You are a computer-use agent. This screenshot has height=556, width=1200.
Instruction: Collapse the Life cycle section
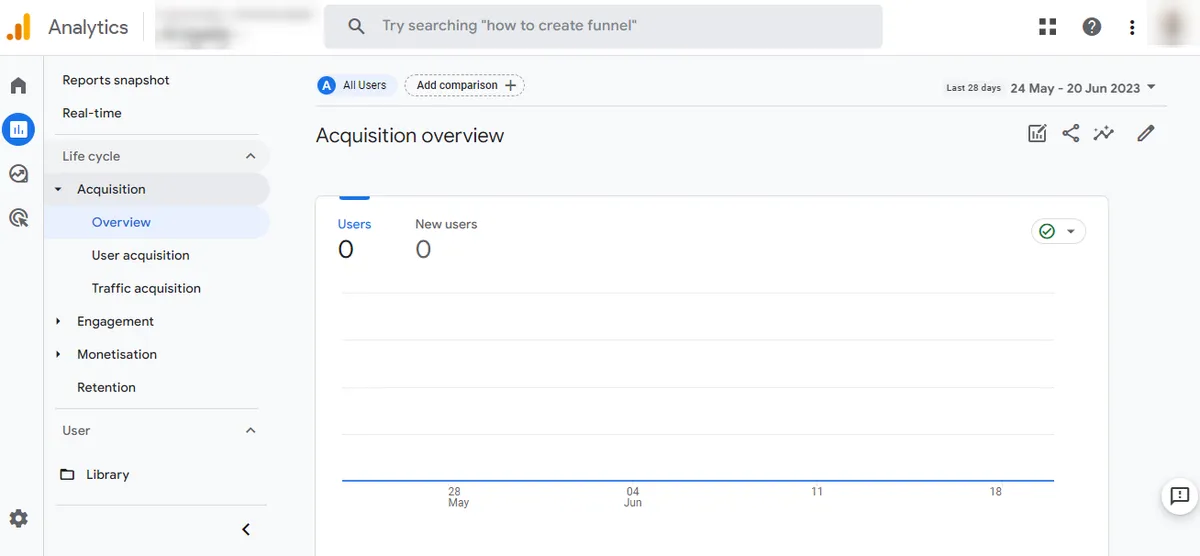250,156
